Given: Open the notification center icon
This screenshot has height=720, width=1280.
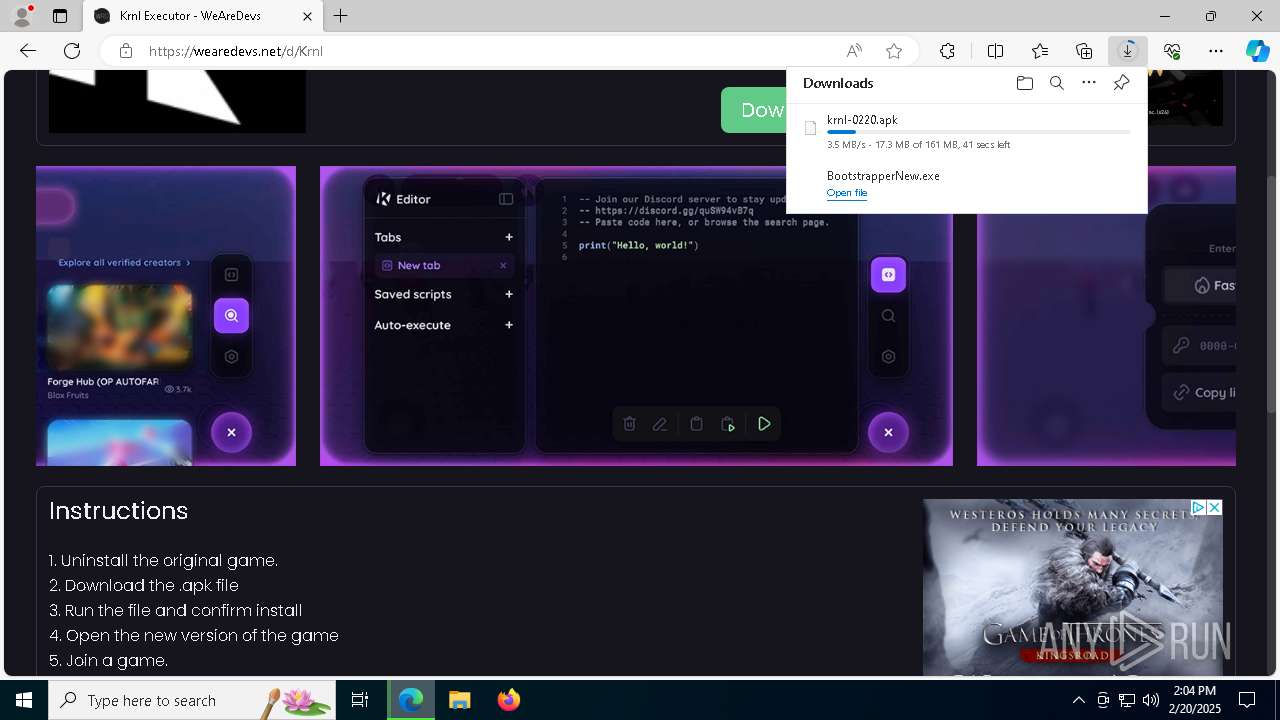Looking at the screenshot, I should (1247, 700).
